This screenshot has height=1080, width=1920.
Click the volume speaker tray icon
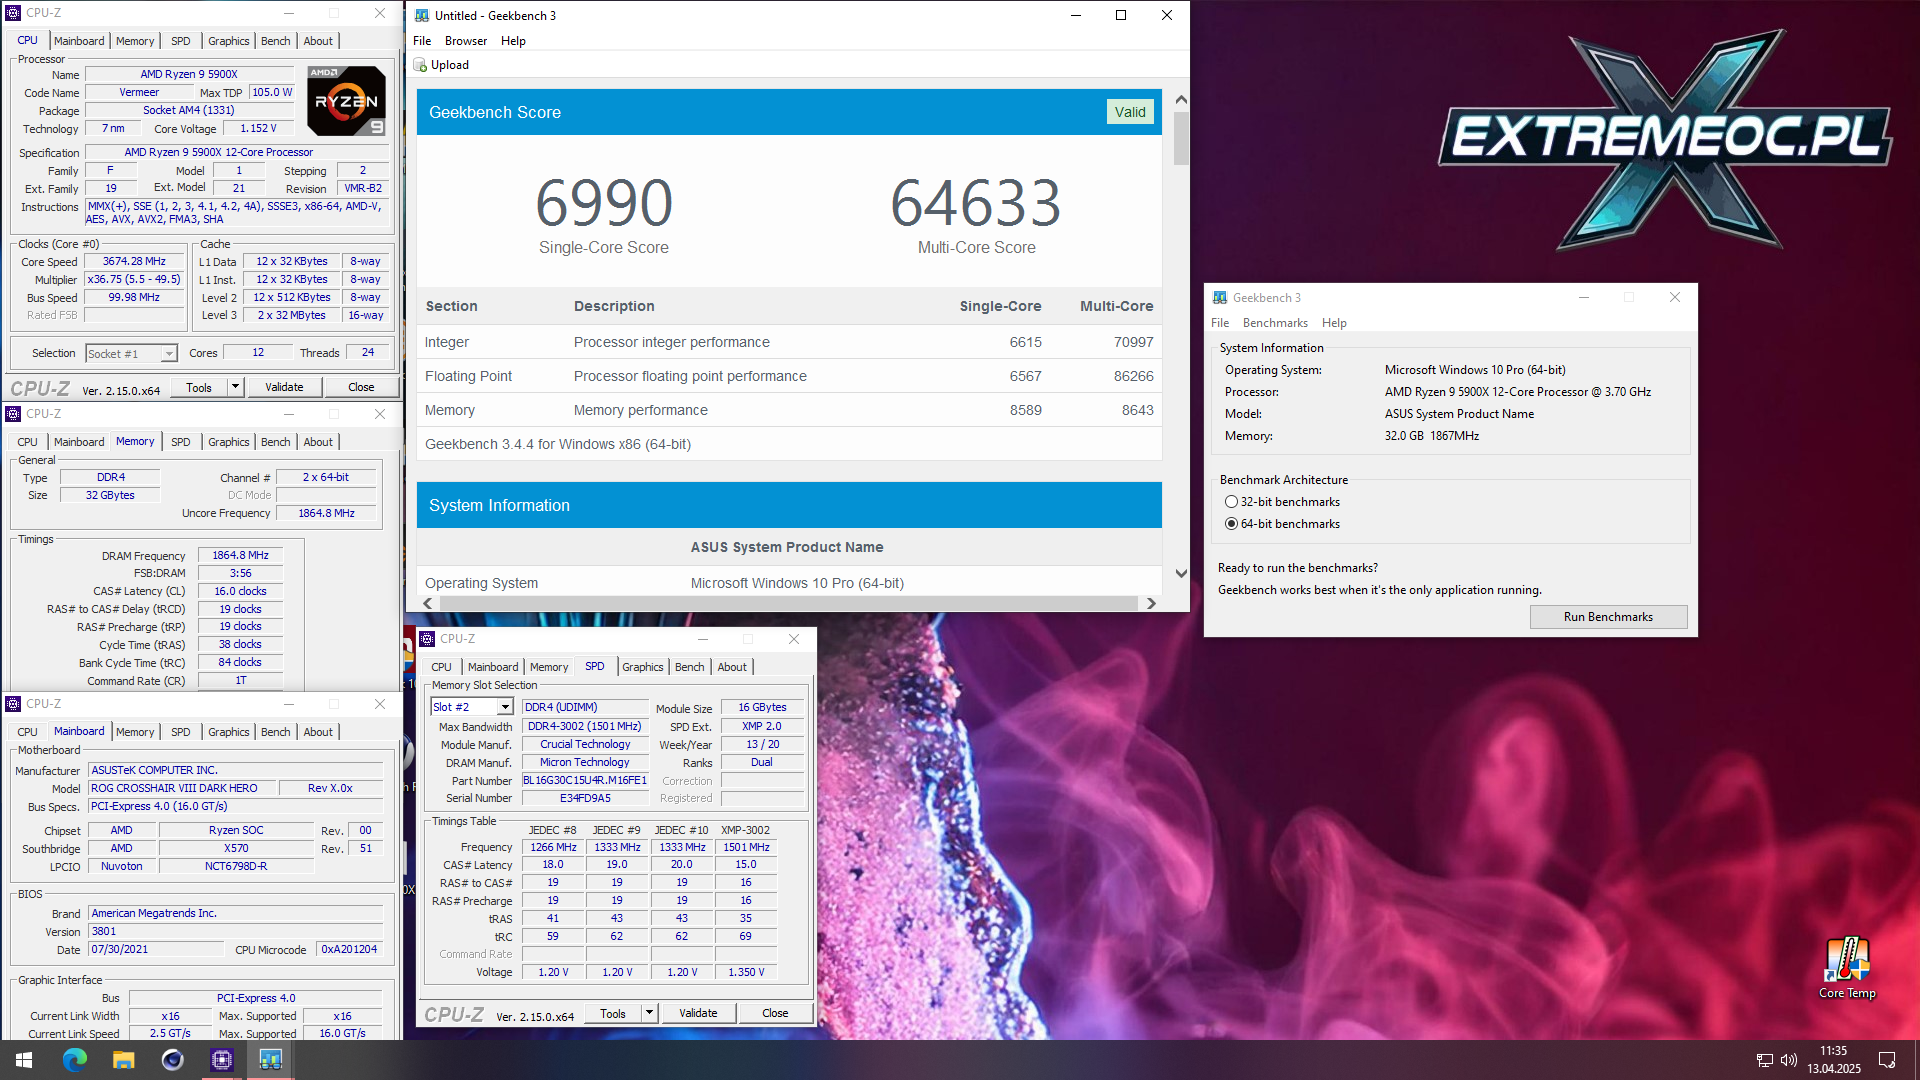coord(1789,1060)
